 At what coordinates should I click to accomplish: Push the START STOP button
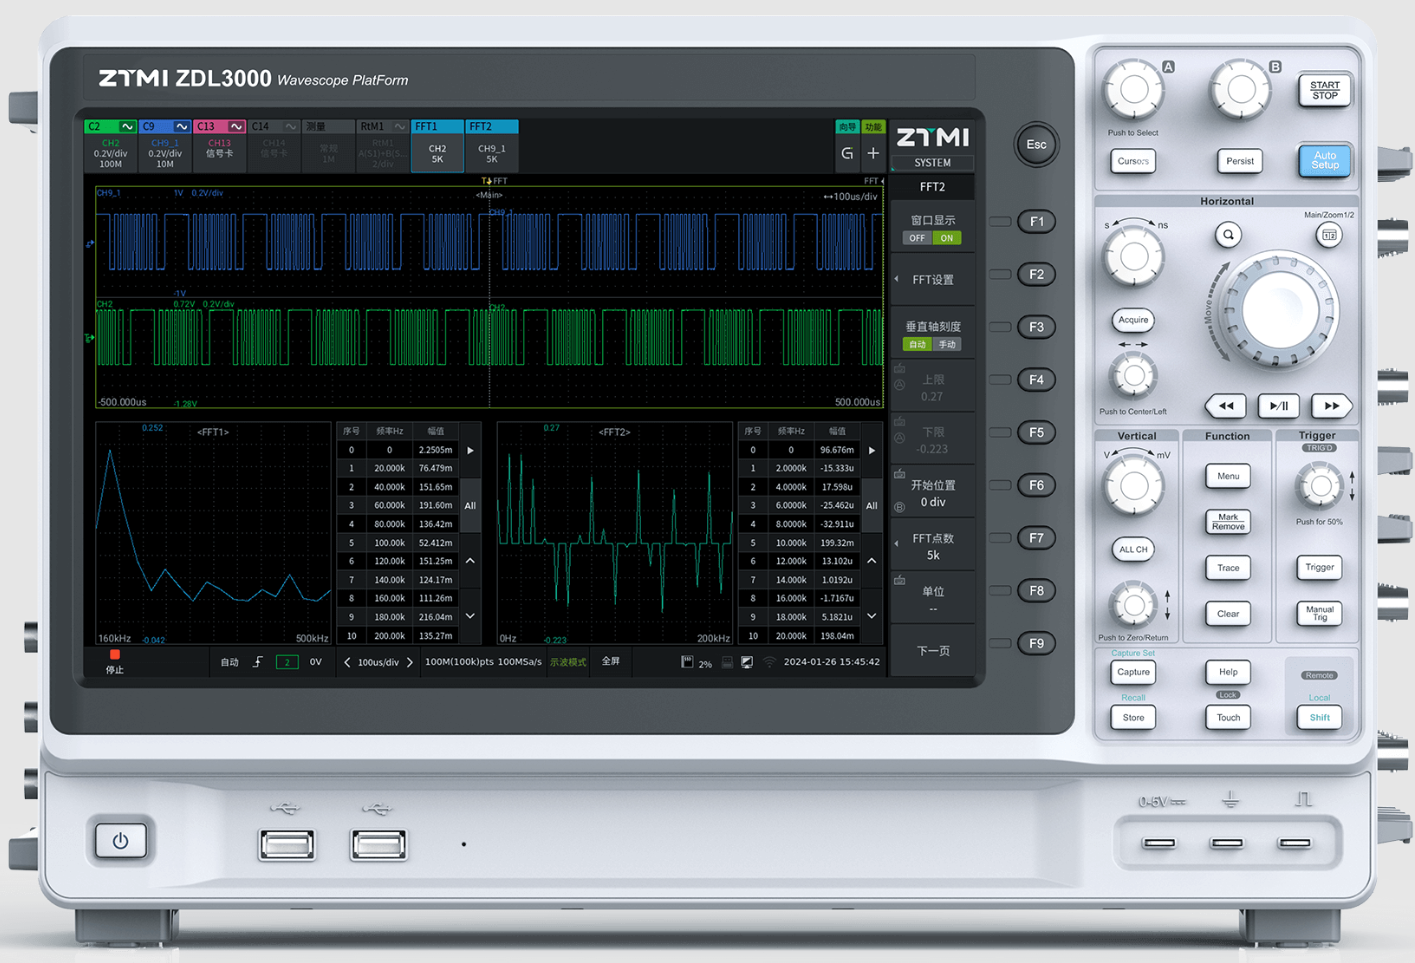(1324, 90)
